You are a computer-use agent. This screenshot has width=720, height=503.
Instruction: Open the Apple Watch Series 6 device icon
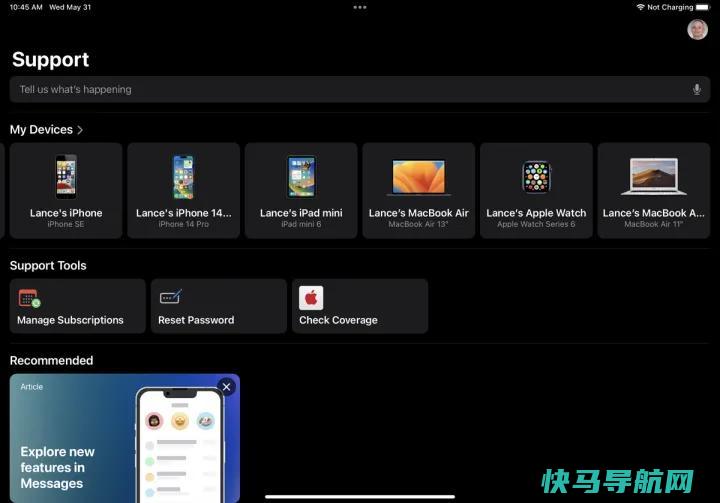pyautogui.click(x=536, y=177)
